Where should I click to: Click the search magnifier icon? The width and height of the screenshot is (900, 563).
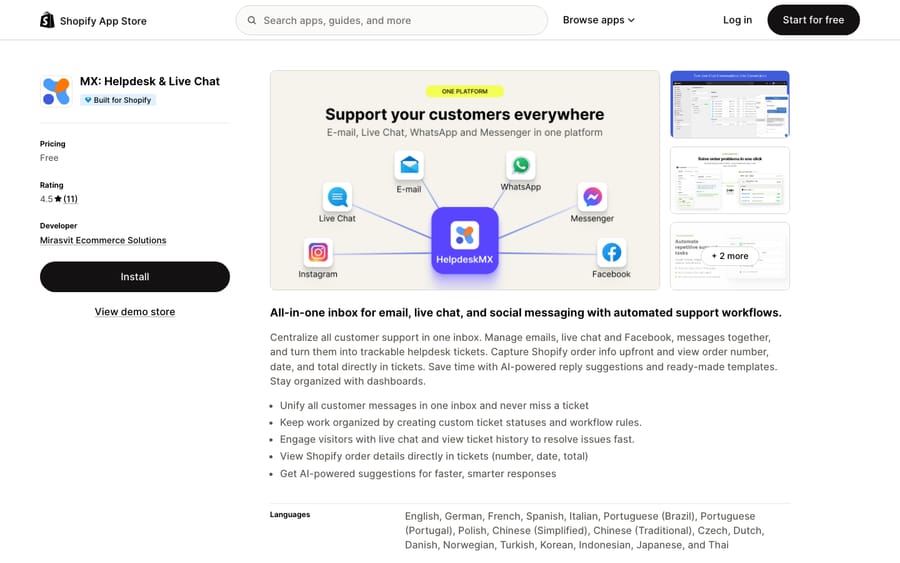(x=251, y=20)
